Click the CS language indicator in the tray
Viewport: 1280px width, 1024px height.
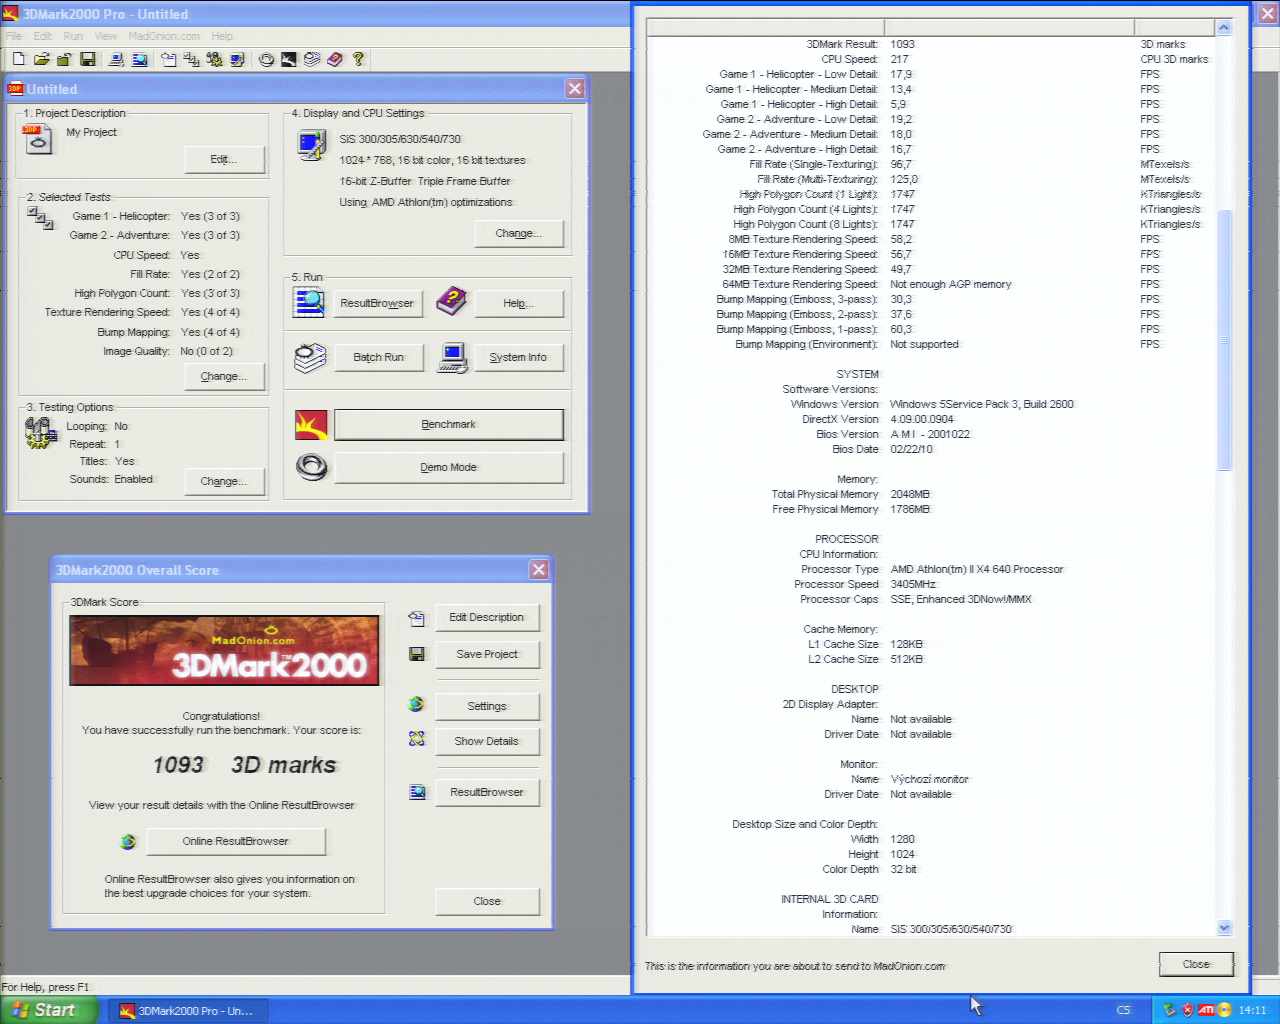point(1123,1010)
